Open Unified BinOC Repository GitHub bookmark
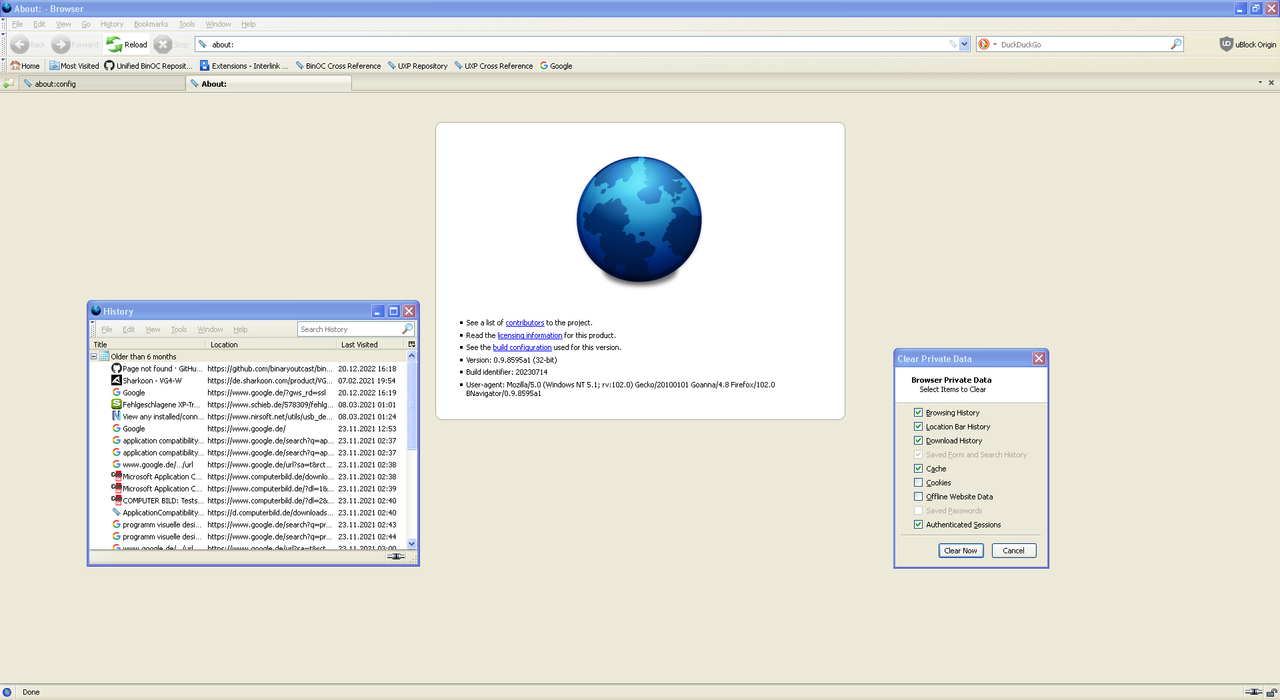1280x700 pixels. pos(147,66)
